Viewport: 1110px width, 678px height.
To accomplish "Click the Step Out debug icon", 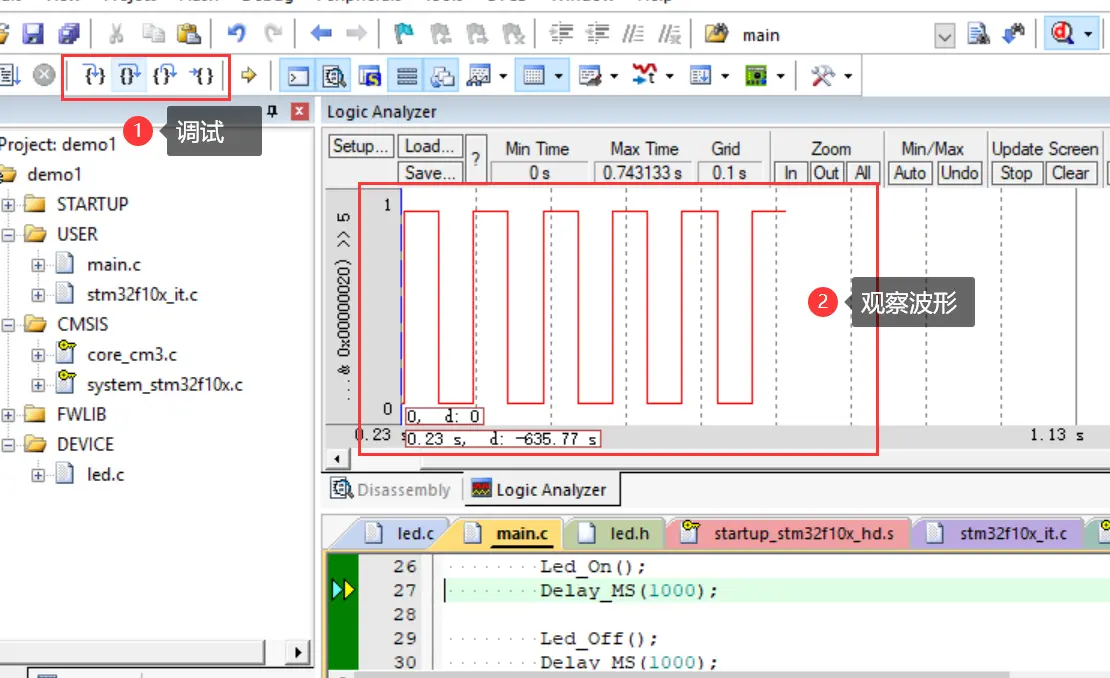I will coord(165,75).
